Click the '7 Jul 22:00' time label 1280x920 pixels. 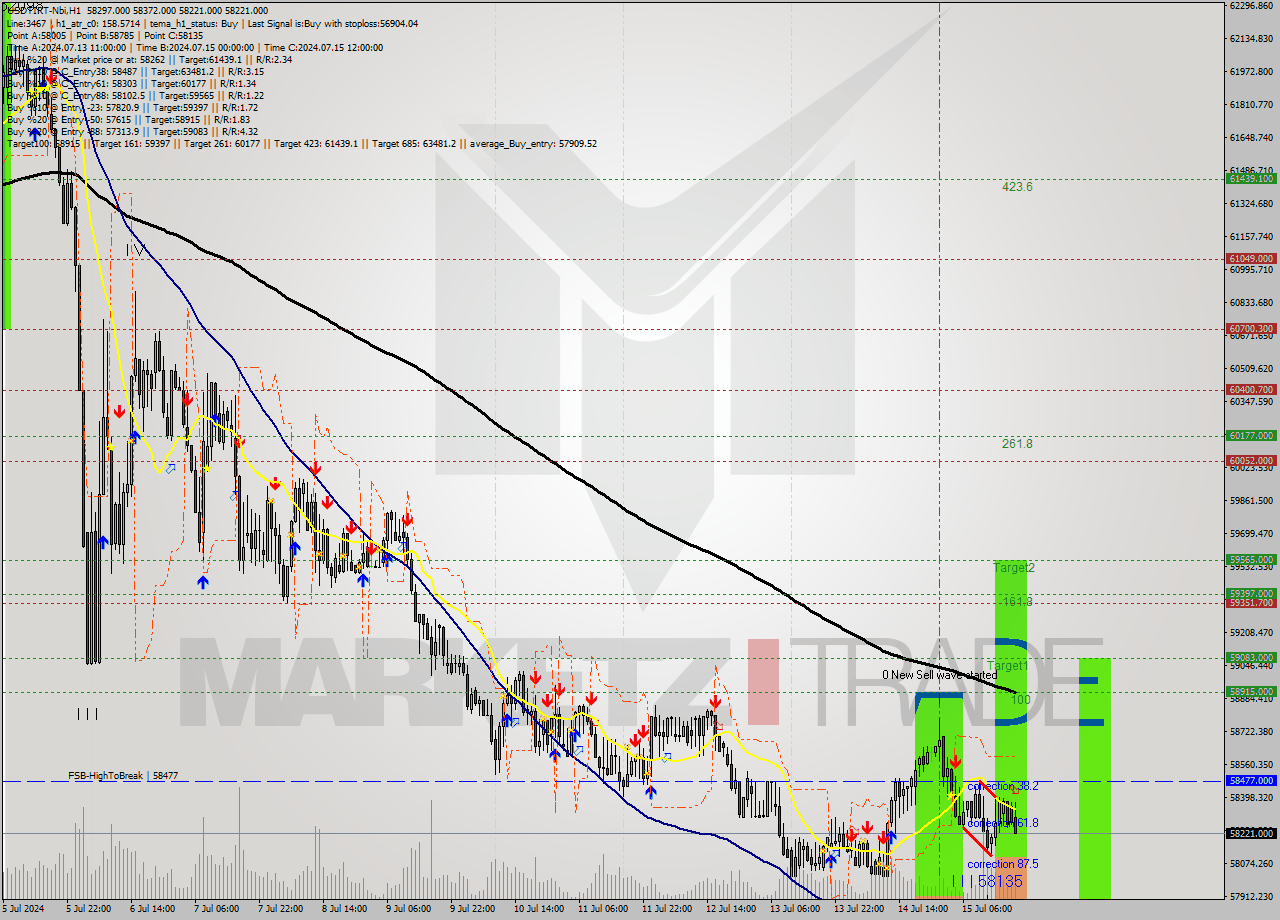pos(281,909)
